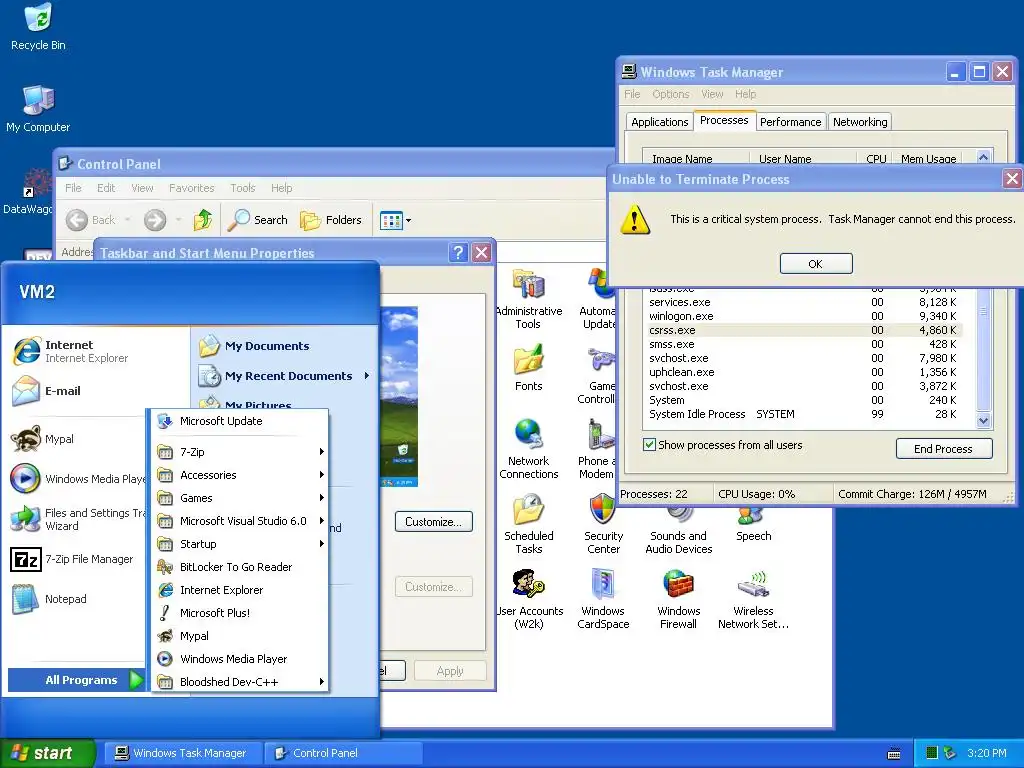Screen dimensions: 1024x768
Task: Open Windows CardSpace icon
Action: 603,599
